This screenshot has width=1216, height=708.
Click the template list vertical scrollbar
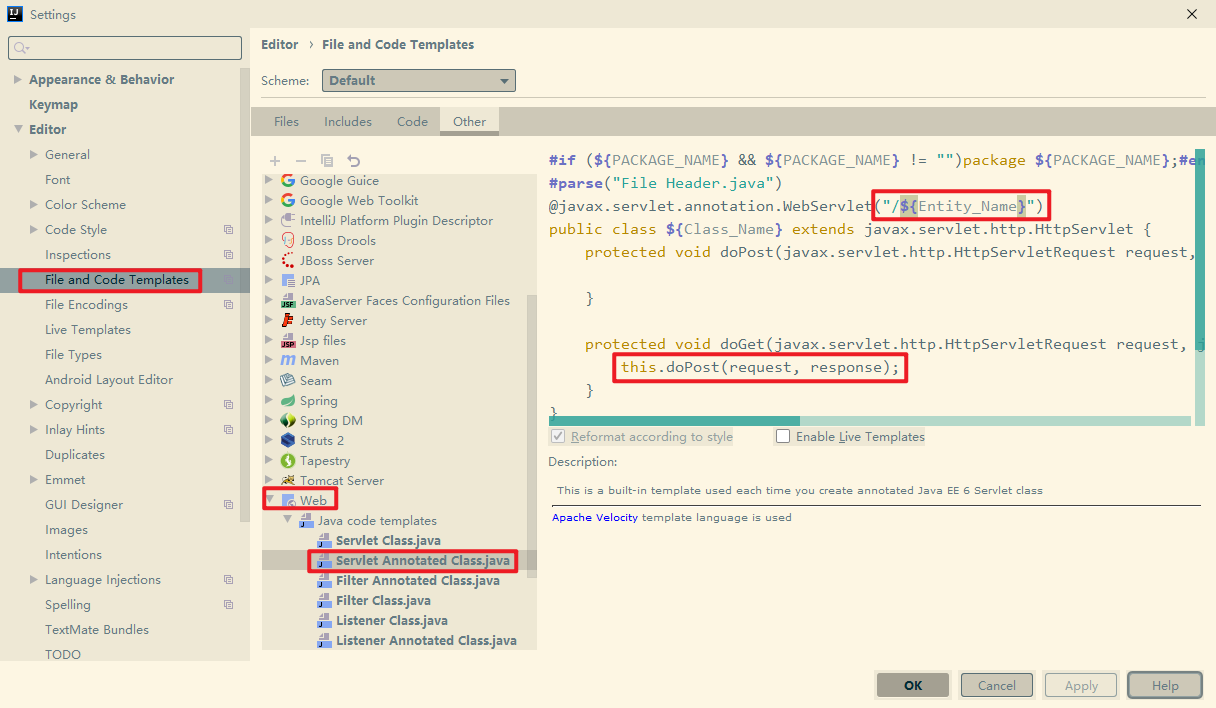532,435
